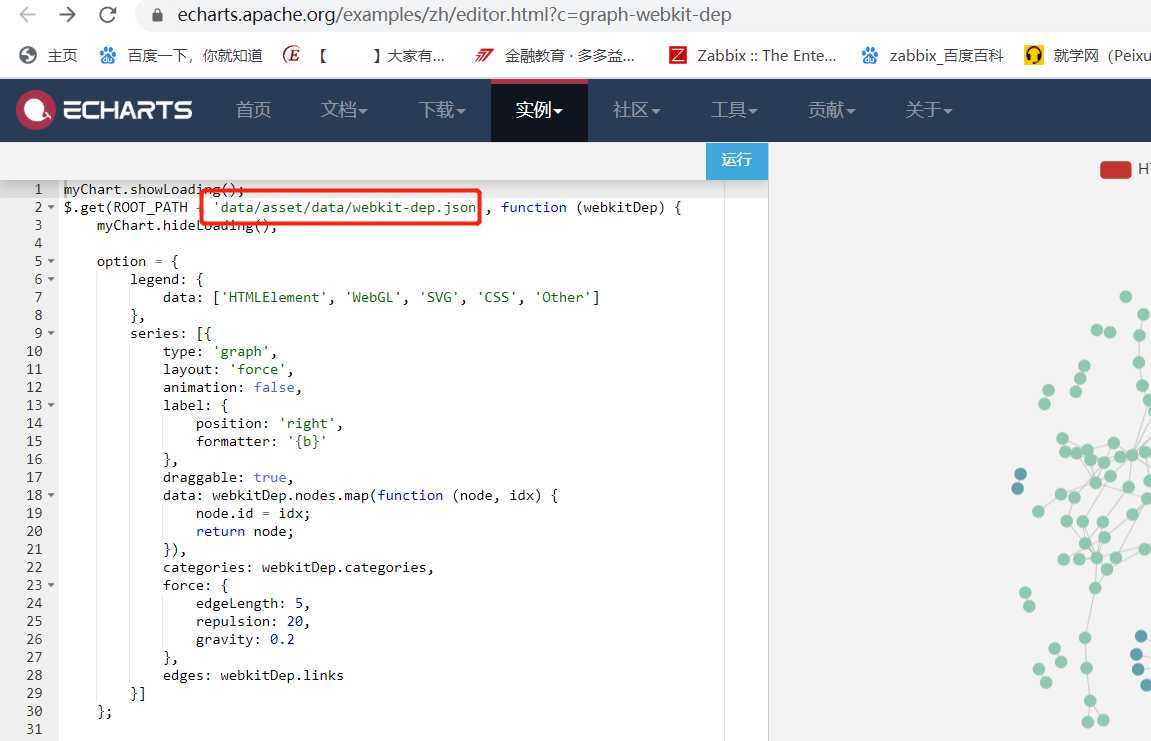Click edgeLength value 5
Image resolution: width=1151 pixels, height=741 pixels.
tap(299, 604)
